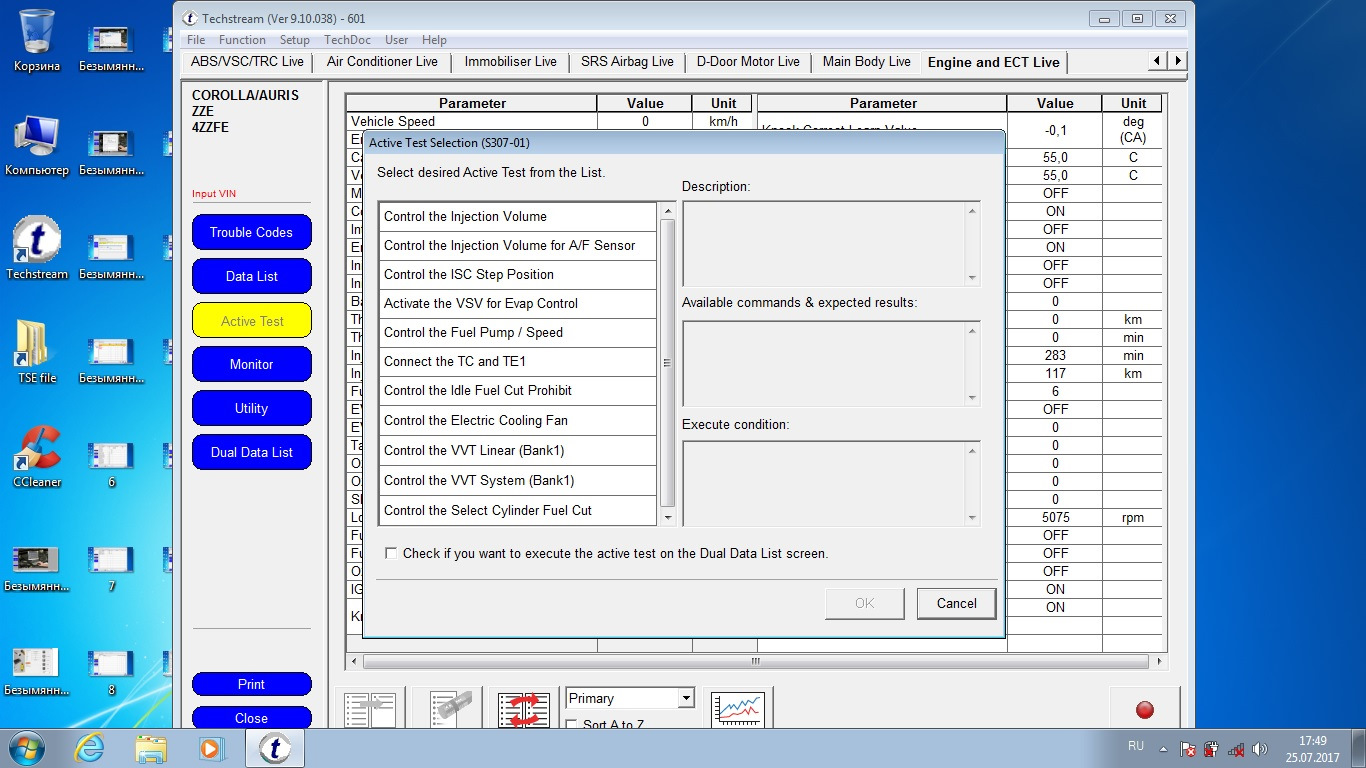This screenshot has height=768, width=1366.
Task: Open the line graph view icon
Action: [x=738, y=709]
